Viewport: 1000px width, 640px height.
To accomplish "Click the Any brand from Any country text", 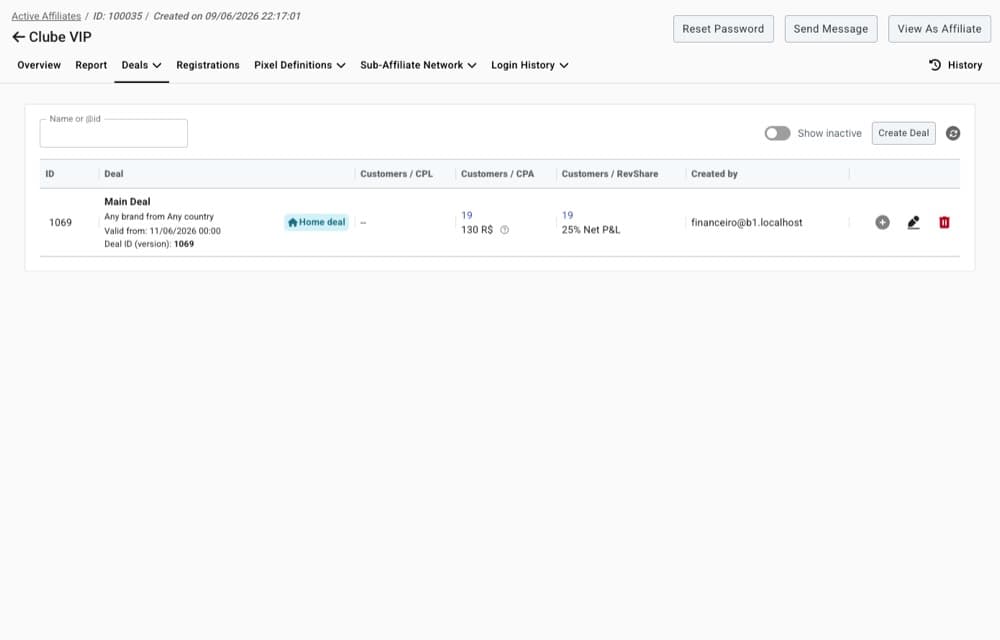I will [159, 217].
